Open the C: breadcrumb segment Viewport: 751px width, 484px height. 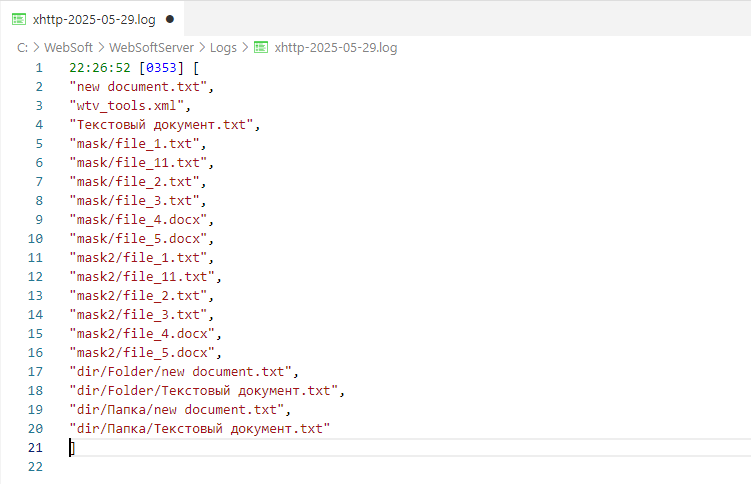coord(22,47)
